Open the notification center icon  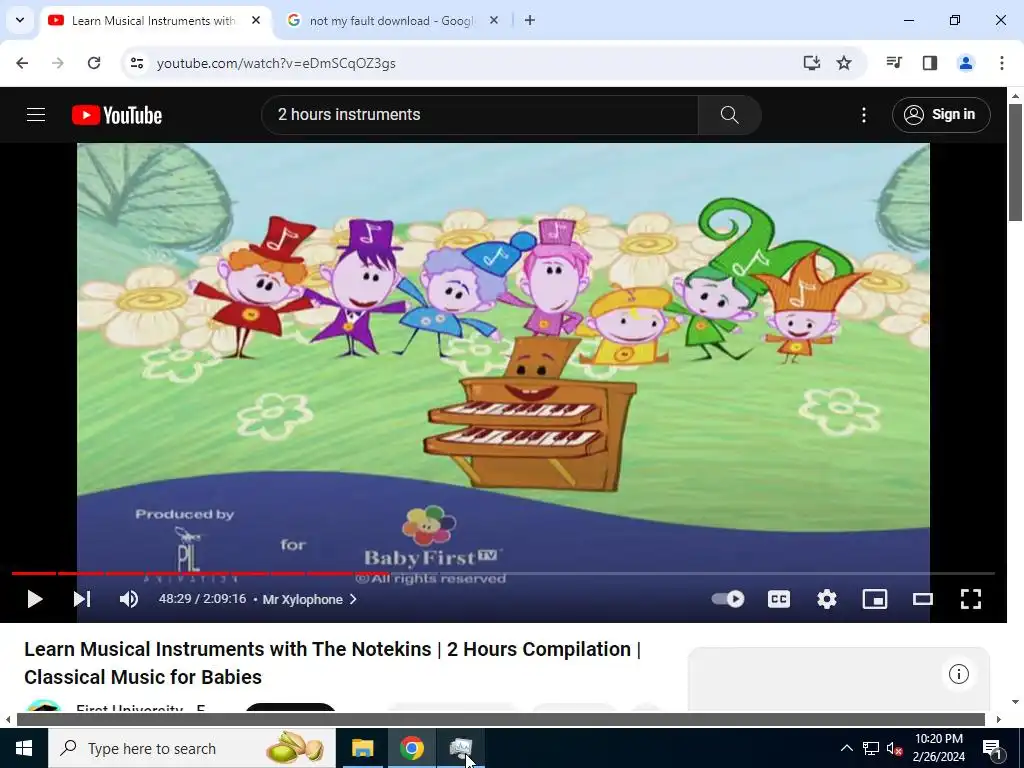pyautogui.click(x=992, y=748)
